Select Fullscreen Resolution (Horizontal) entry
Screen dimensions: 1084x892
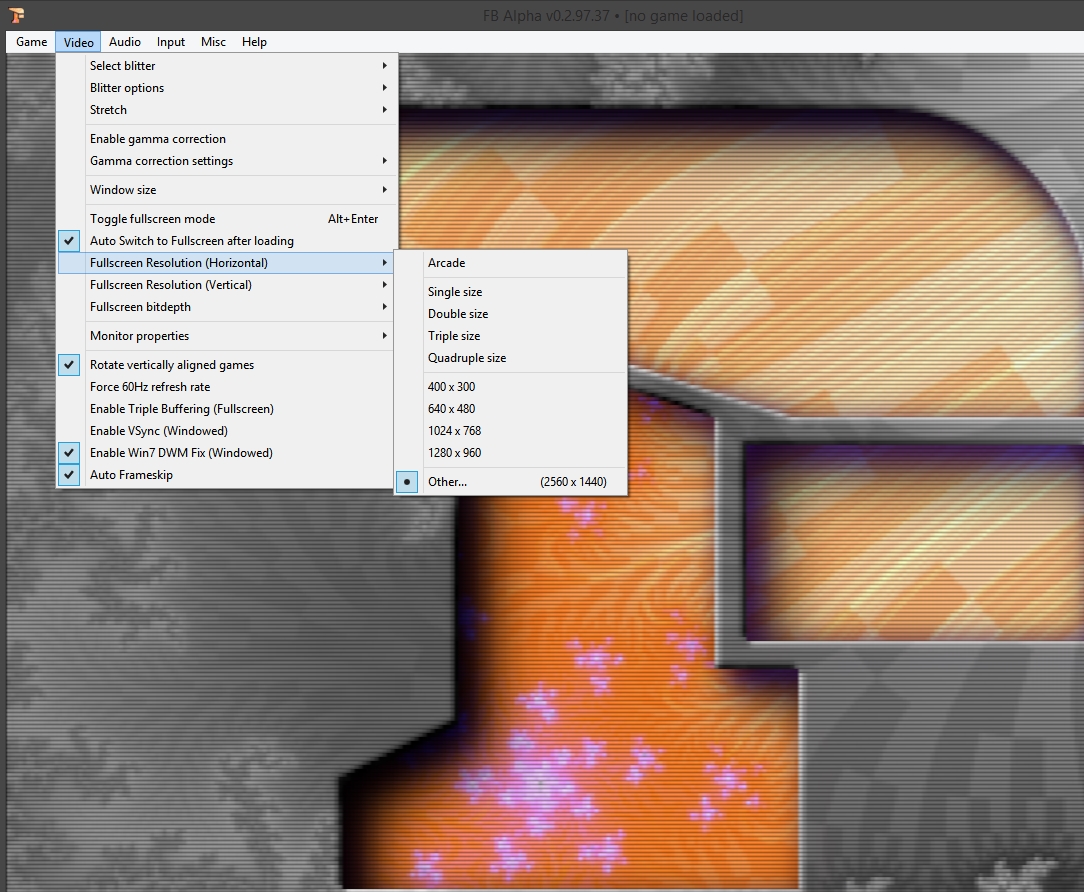[x=227, y=263]
